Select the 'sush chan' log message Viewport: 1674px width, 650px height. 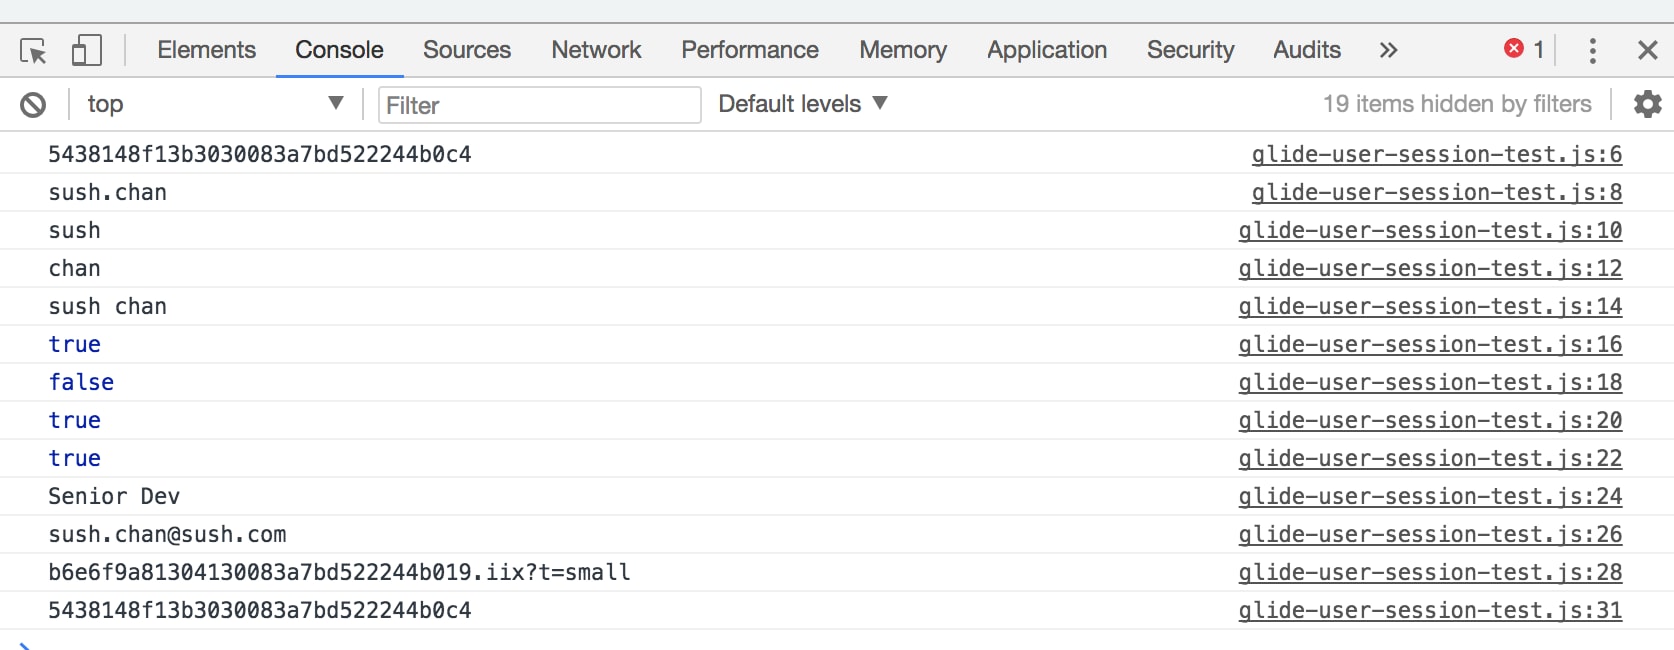coord(108,306)
